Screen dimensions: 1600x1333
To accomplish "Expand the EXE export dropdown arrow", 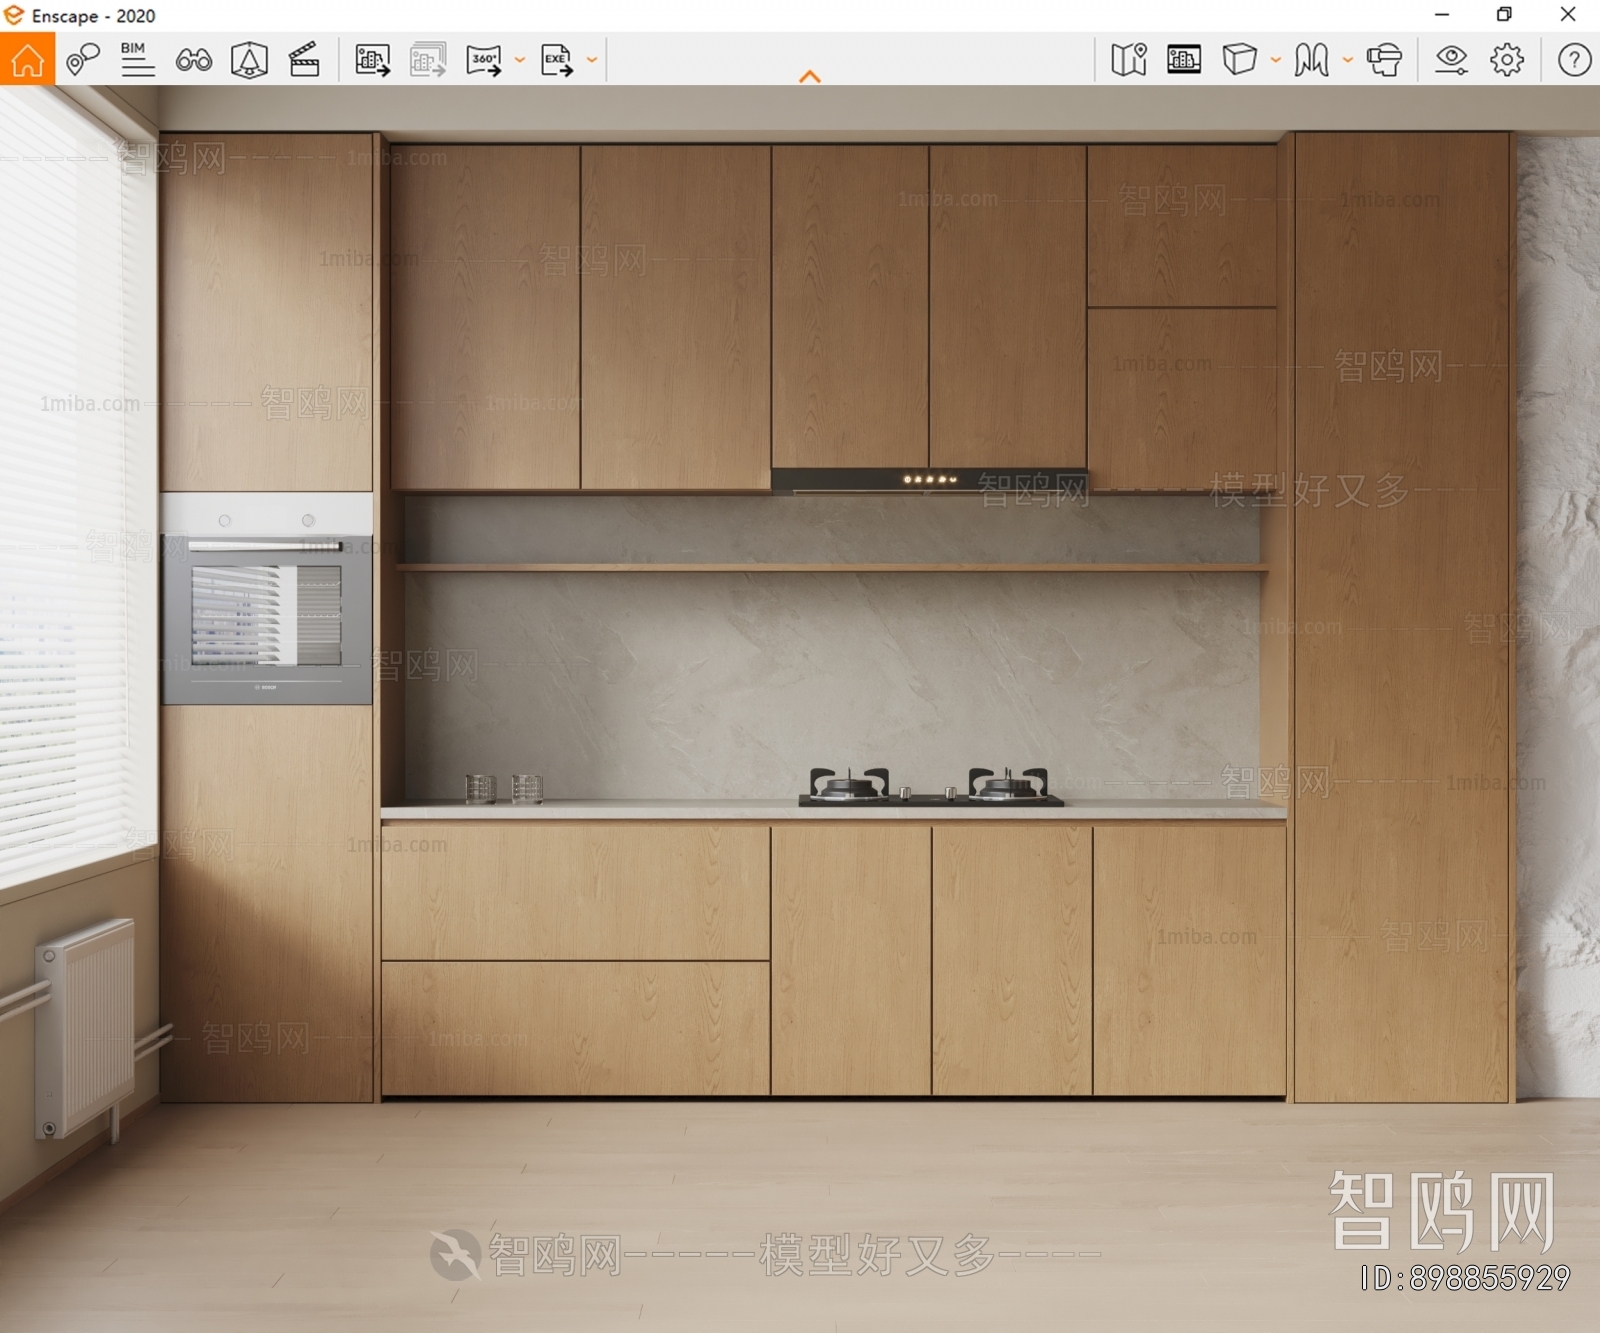I will [592, 60].
